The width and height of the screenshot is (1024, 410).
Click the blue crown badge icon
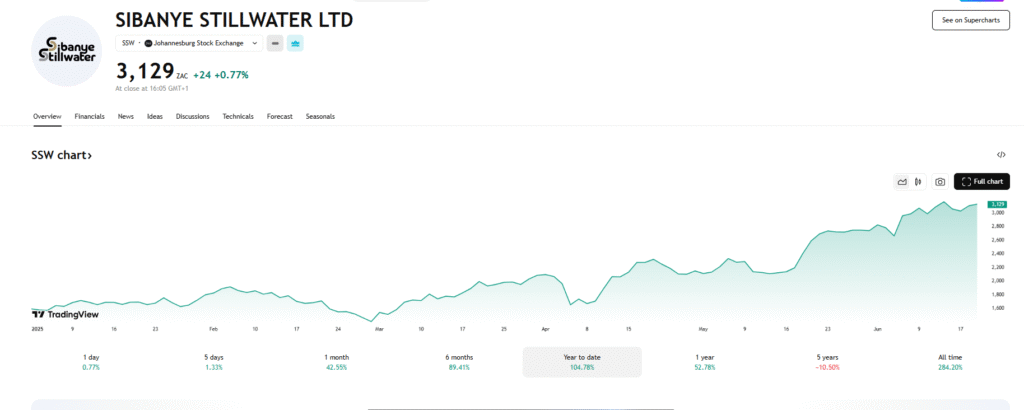click(x=295, y=43)
